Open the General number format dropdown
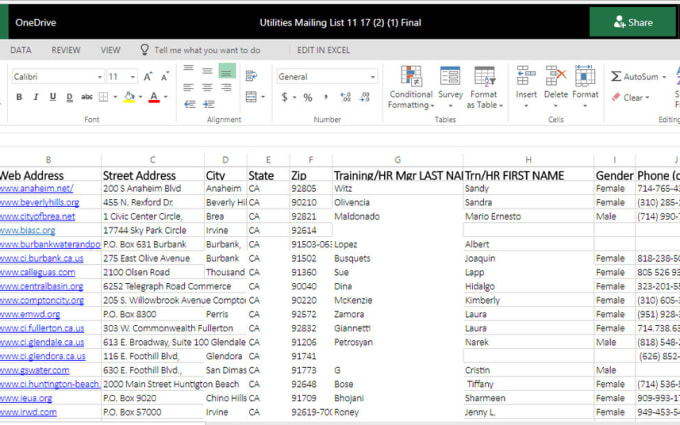Image resolution: width=680 pixels, height=425 pixels. [x=373, y=77]
